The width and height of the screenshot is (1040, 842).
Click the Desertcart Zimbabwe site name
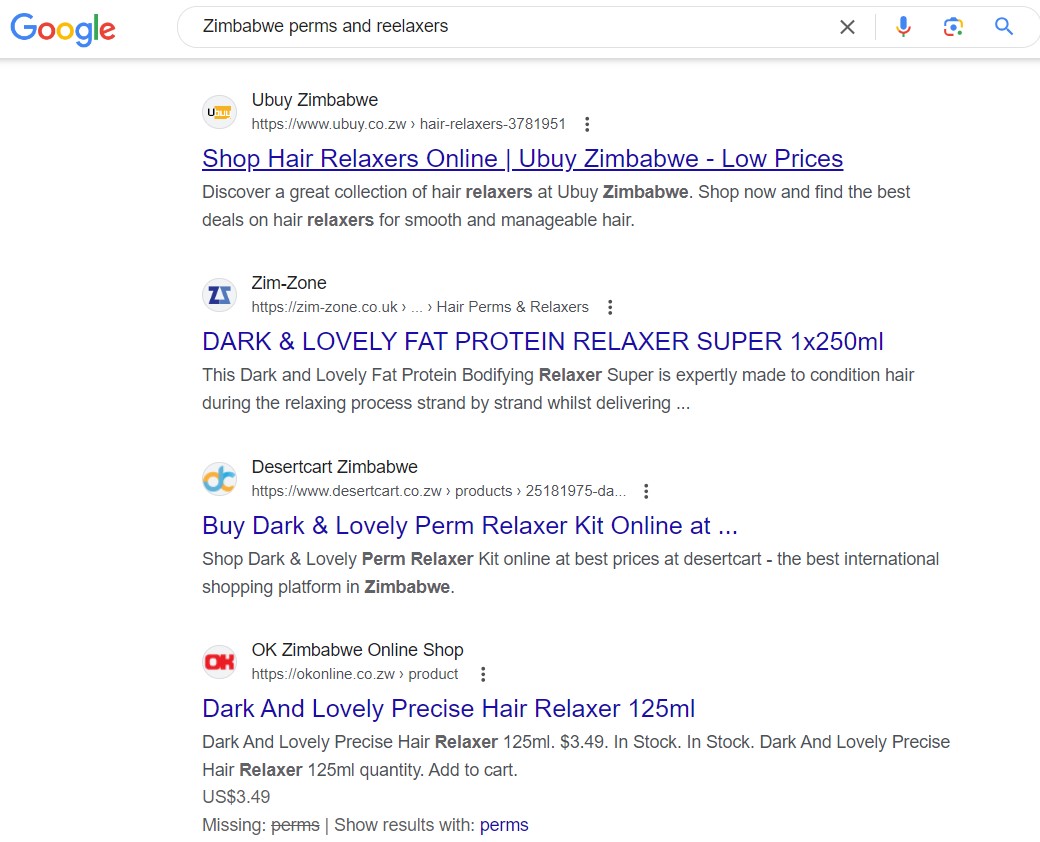(x=334, y=467)
